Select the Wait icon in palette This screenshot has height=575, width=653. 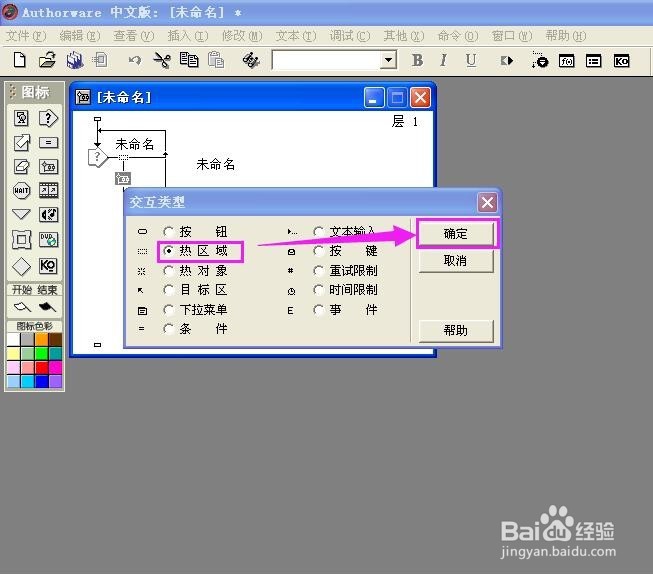(21, 191)
